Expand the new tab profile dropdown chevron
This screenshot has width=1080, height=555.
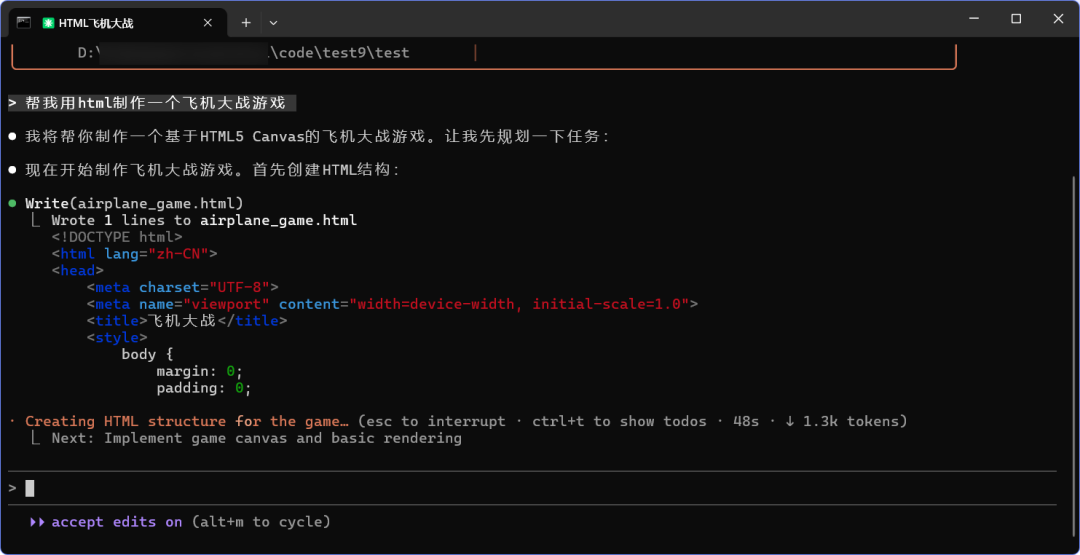pyautogui.click(x=273, y=23)
